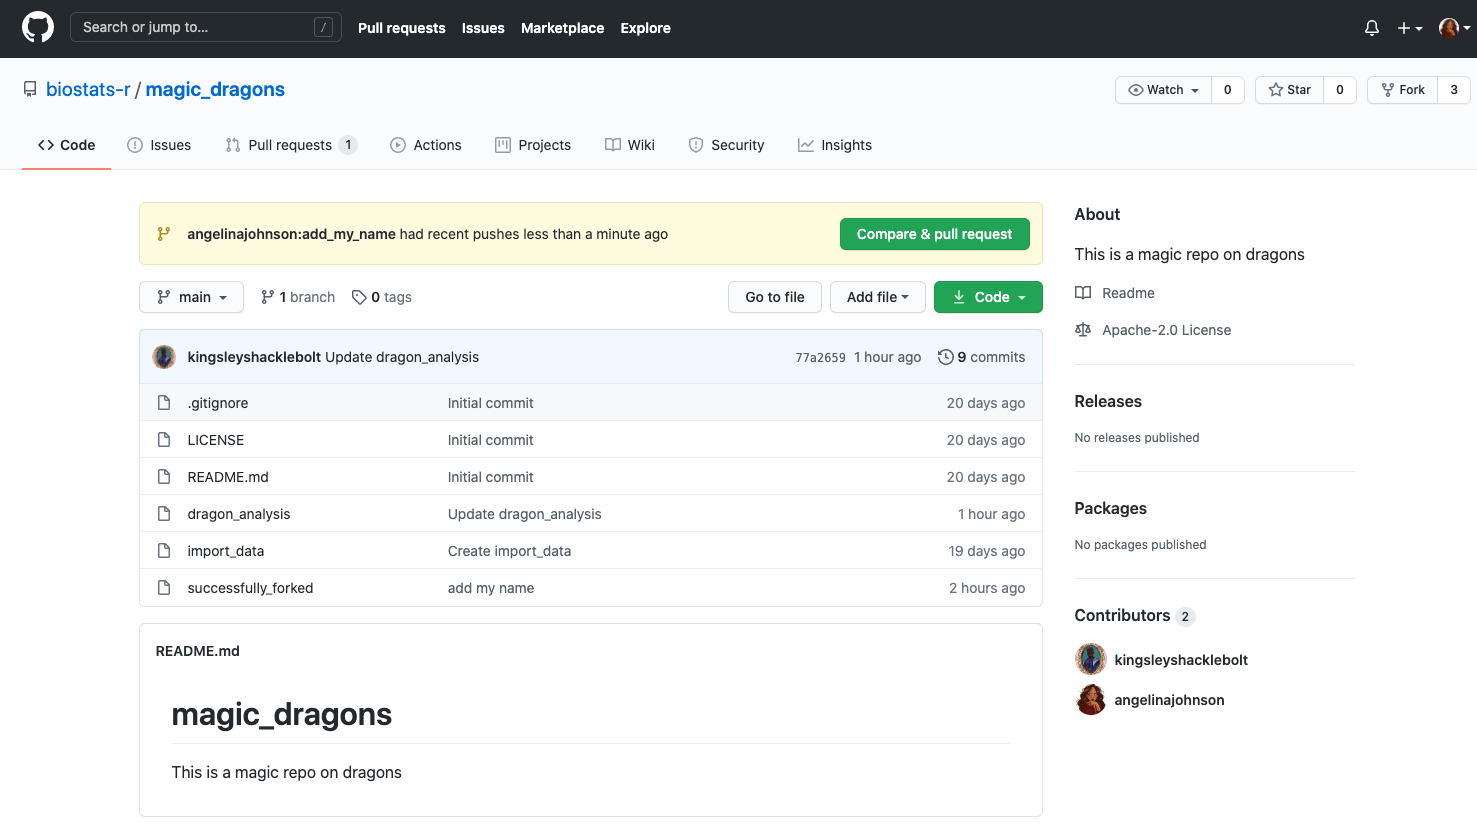Open Initial commit message for .gitignore
This screenshot has width=1477, height=839.
pyautogui.click(x=490, y=403)
